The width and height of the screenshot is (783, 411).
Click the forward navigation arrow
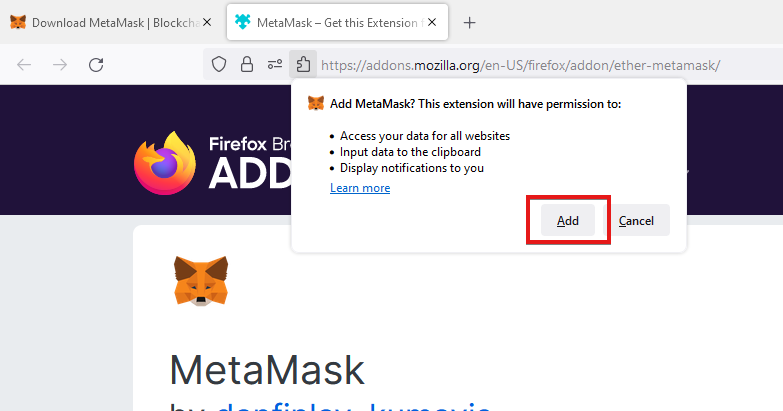coord(60,65)
